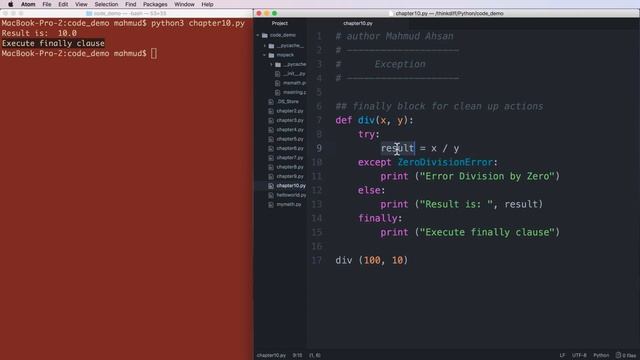The image size is (640, 360).
Task: Click the file icon beside chapter2.py
Action: point(271,111)
